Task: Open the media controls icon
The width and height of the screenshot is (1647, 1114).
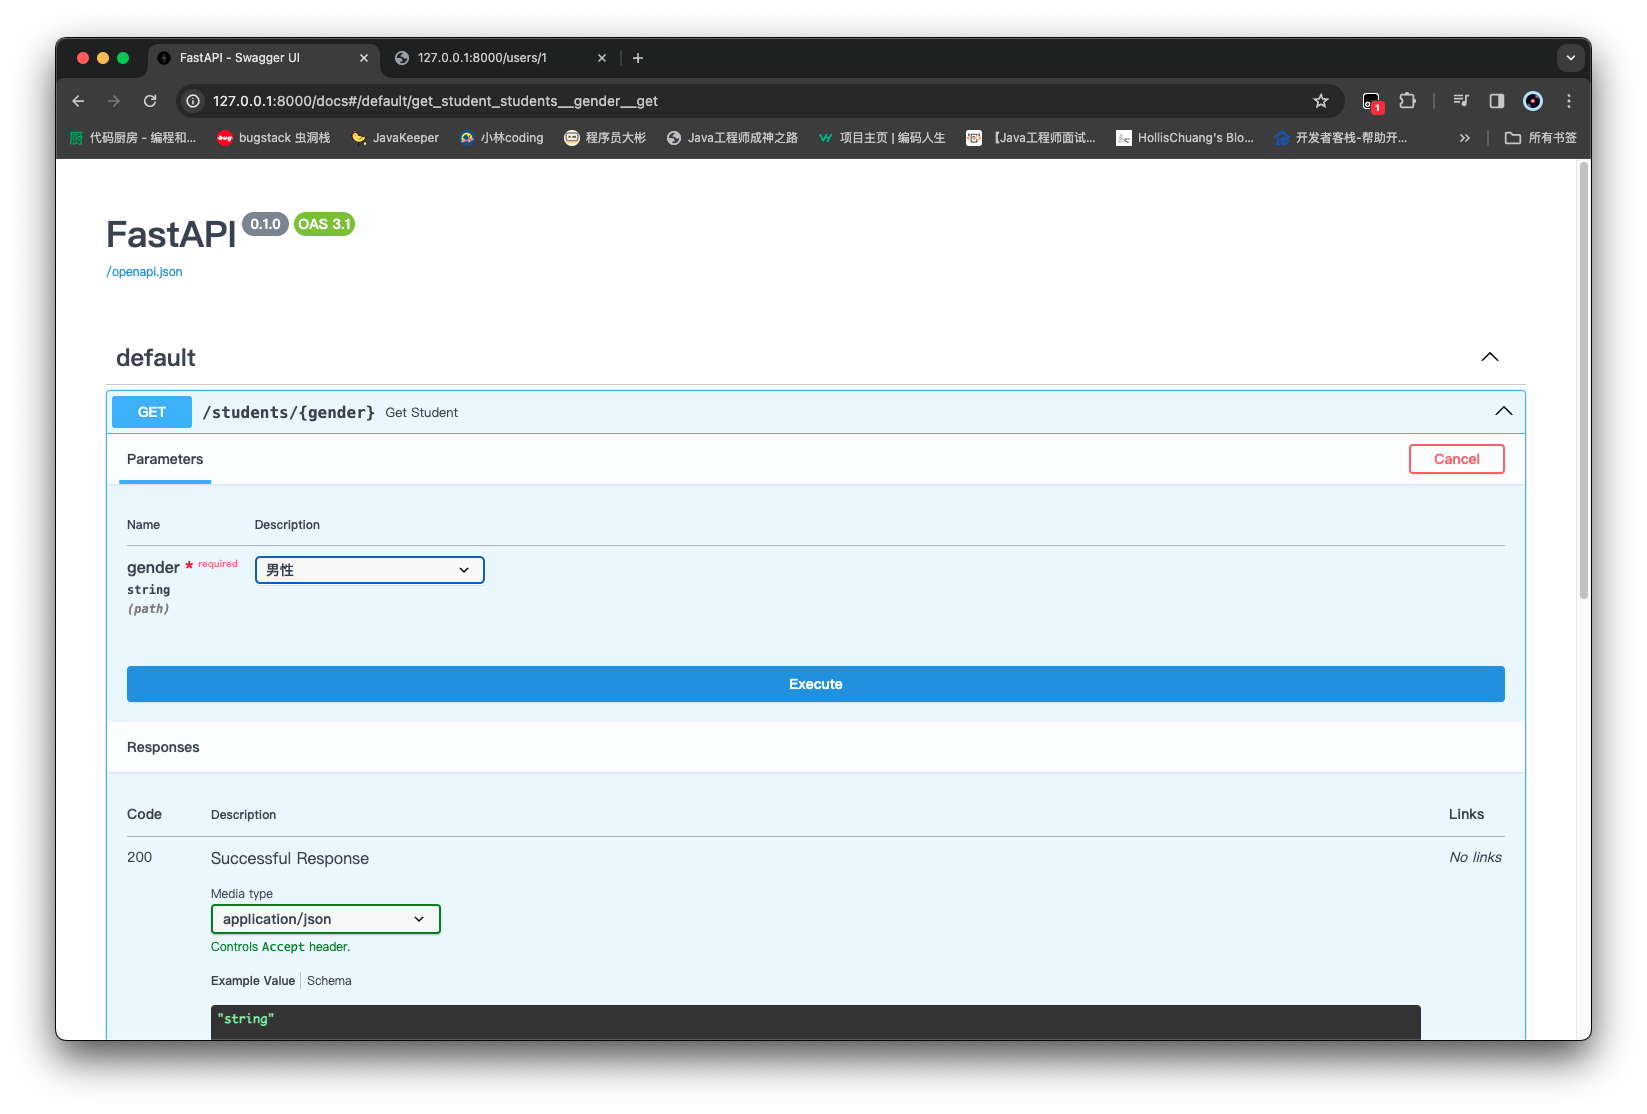Action: [1461, 101]
